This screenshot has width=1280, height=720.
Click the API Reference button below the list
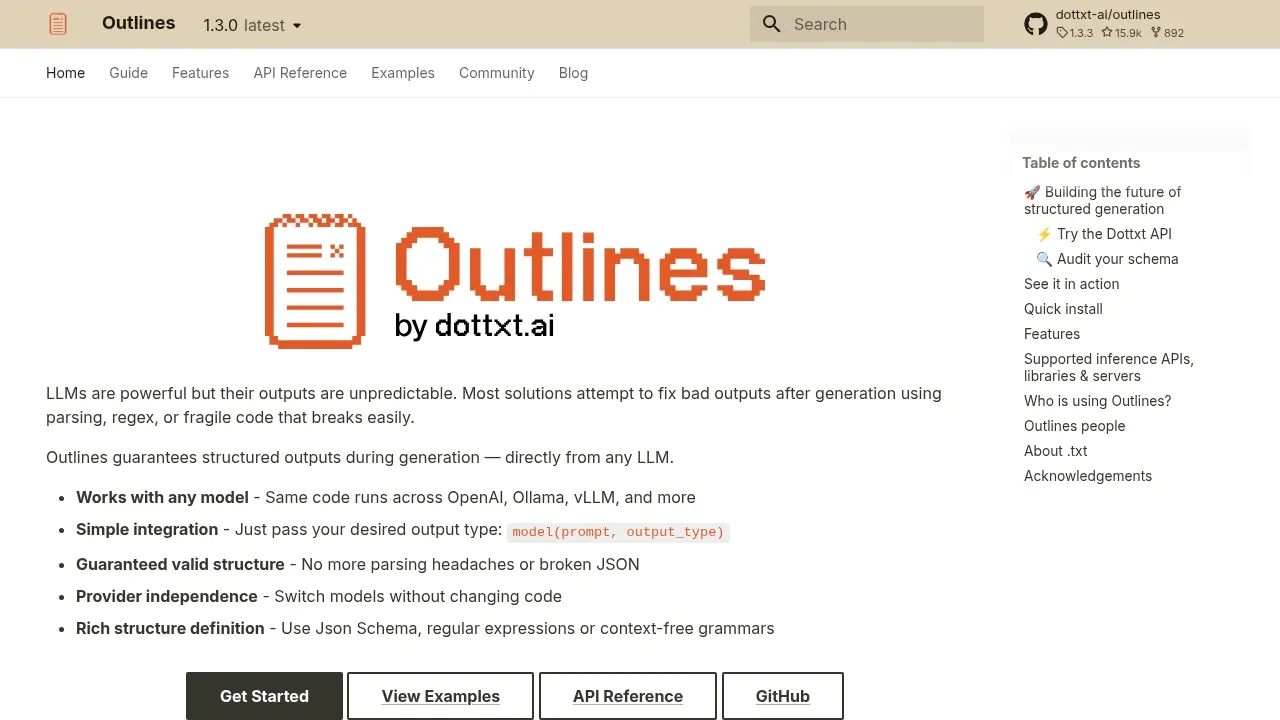628,696
